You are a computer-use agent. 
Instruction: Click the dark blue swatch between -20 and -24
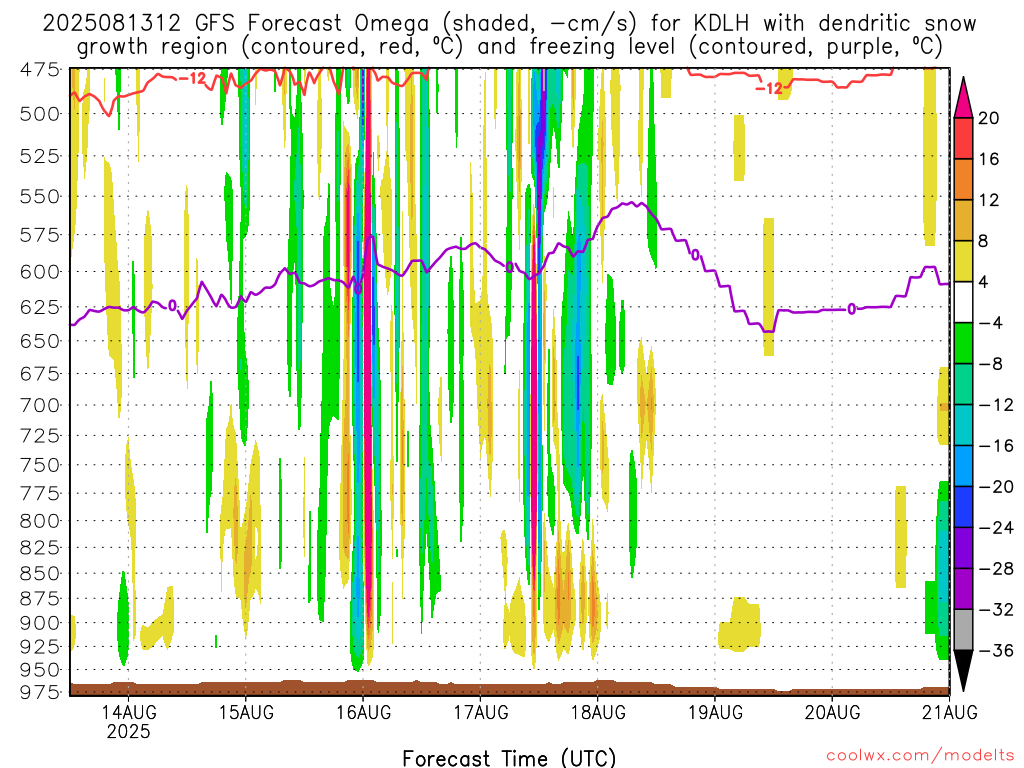point(963,507)
